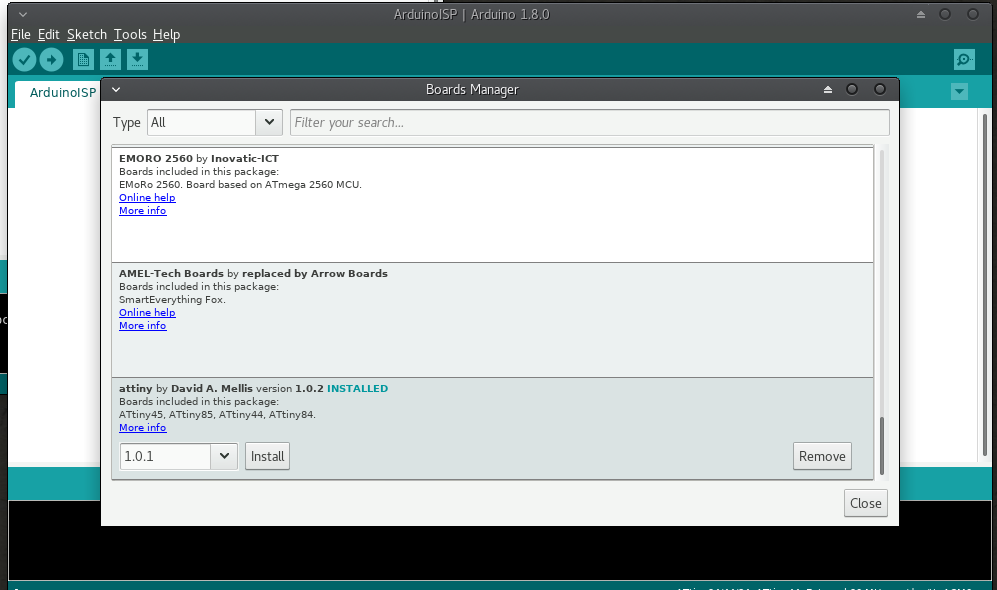Viewport: 997px width, 590px height.
Task: Open the Help menu
Action: [x=167, y=34]
